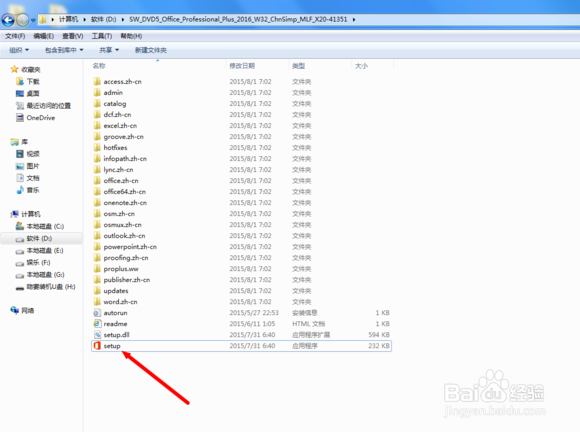The width and height of the screenshot is (580, 432).
Task: Open the 包含到库中 dropdown
Action: [64, 50]
